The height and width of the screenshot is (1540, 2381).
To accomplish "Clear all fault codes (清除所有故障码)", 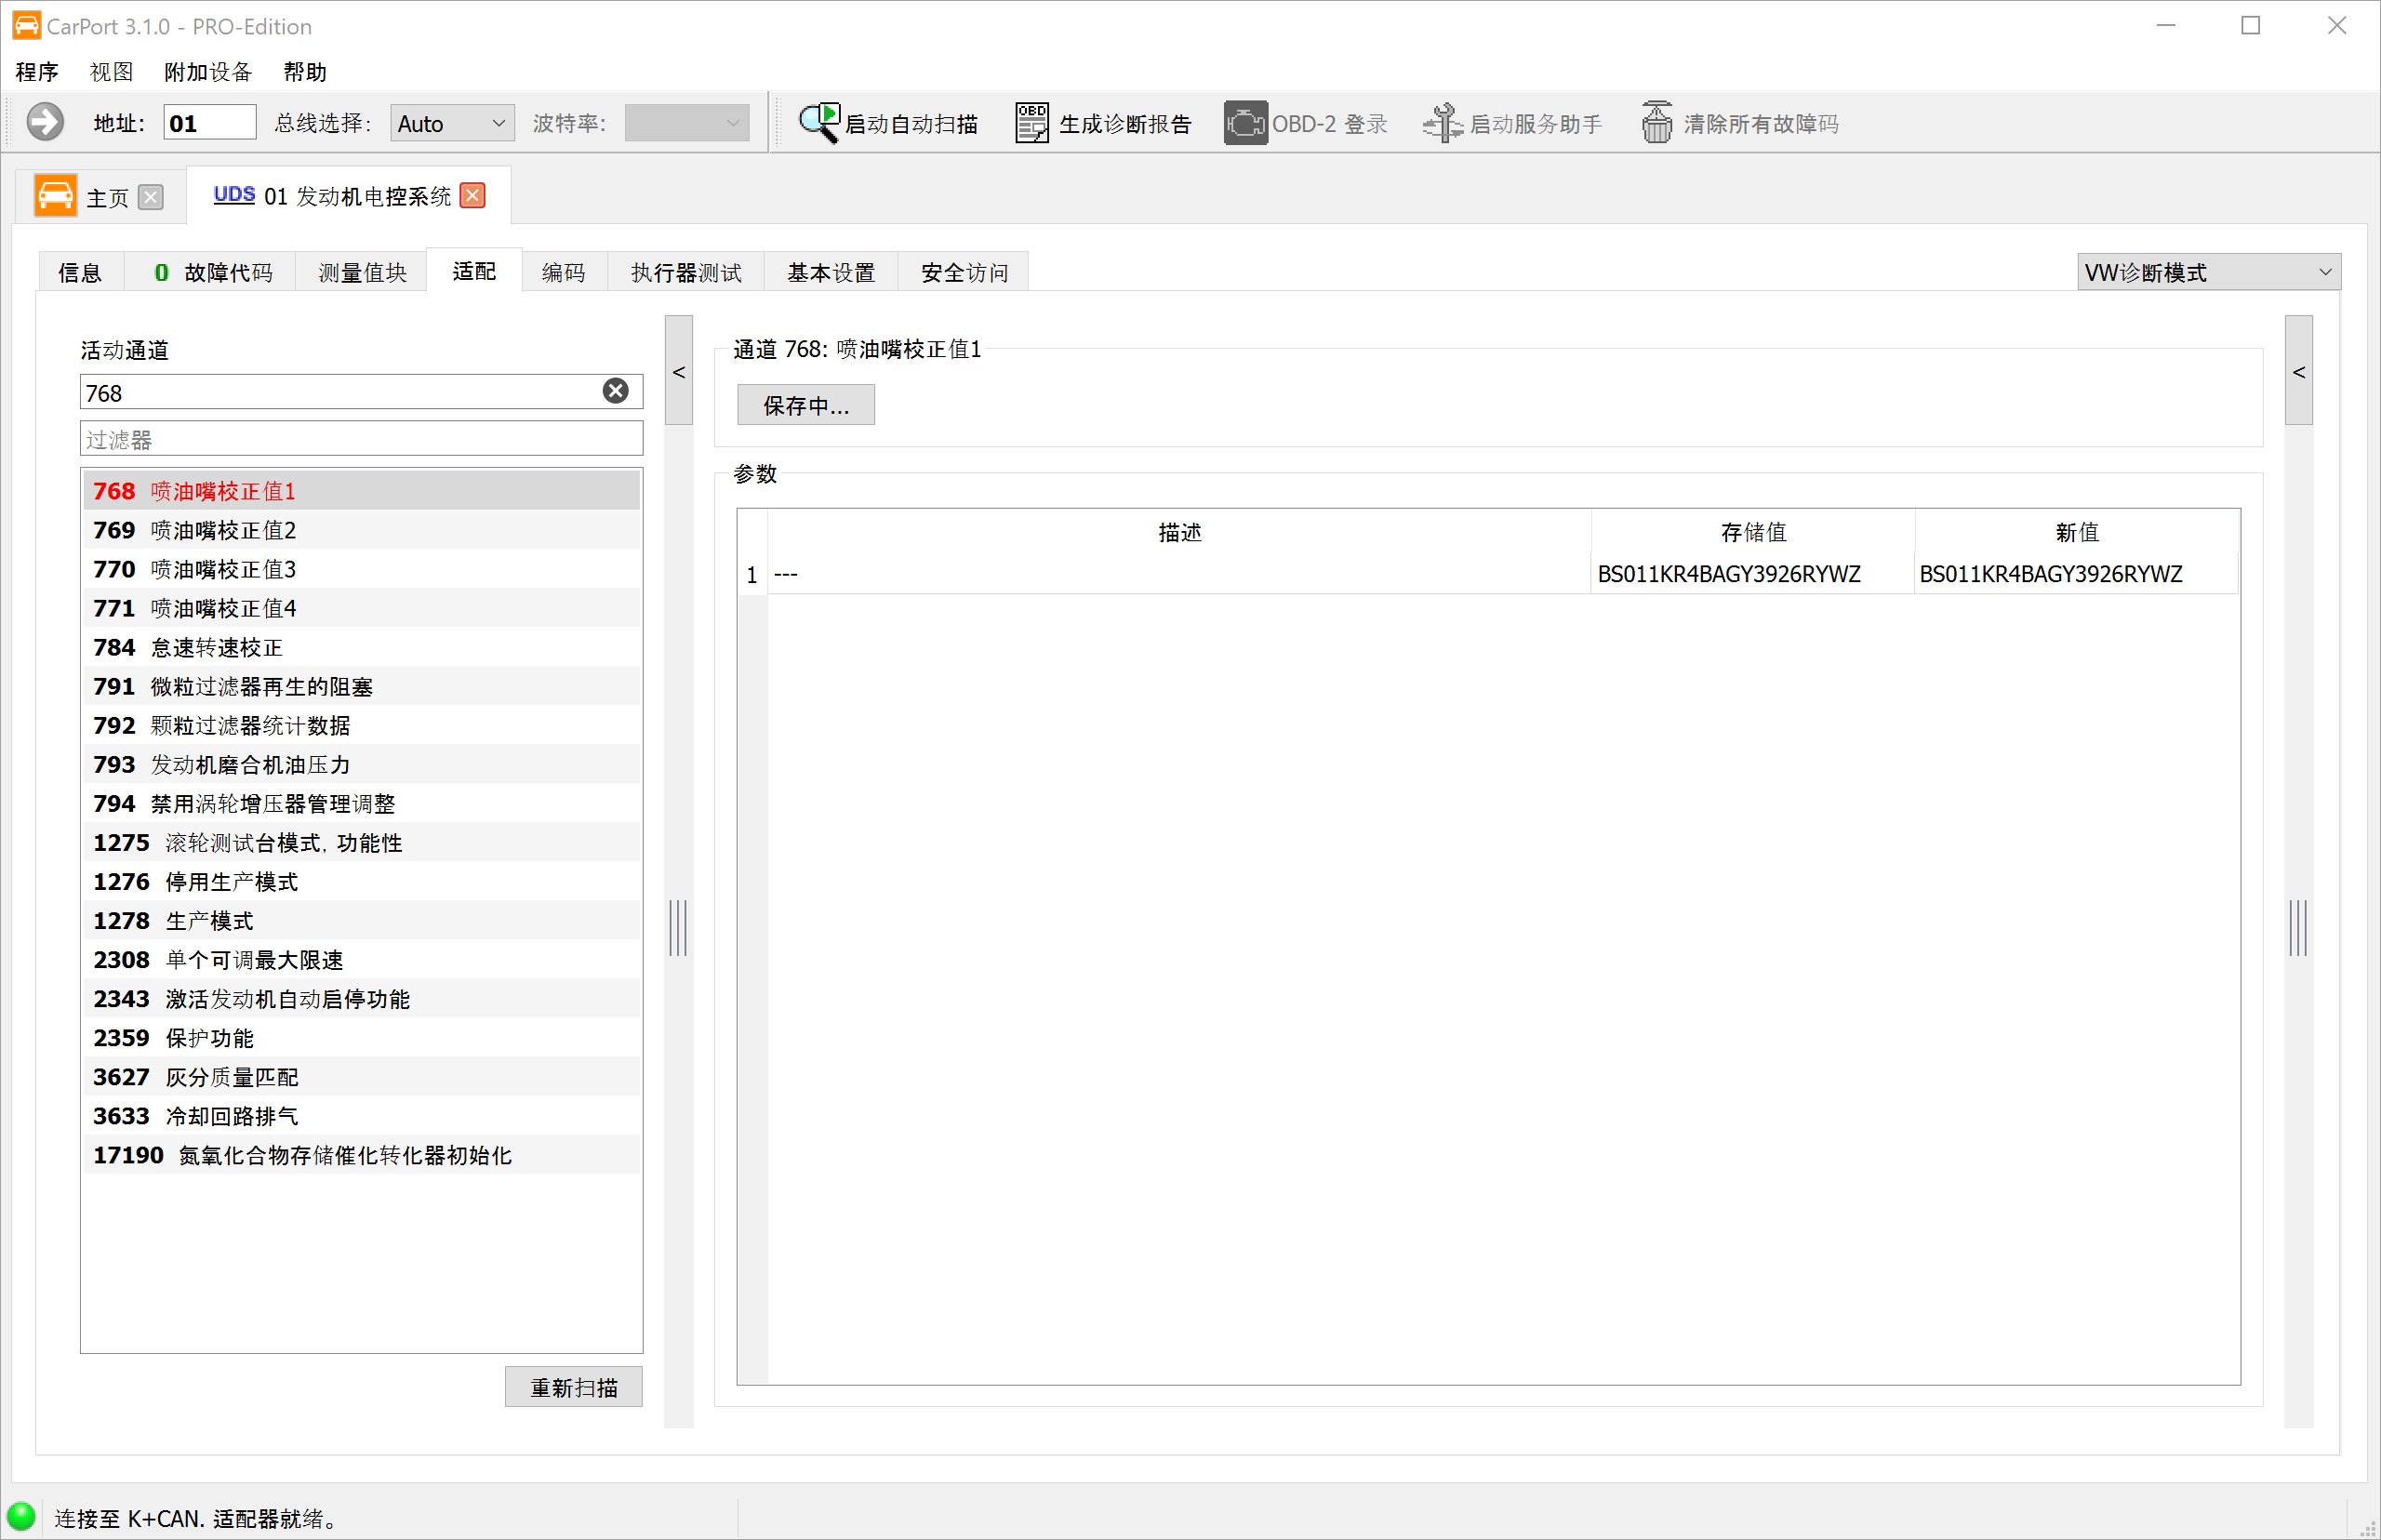I will coord(1739,123).
